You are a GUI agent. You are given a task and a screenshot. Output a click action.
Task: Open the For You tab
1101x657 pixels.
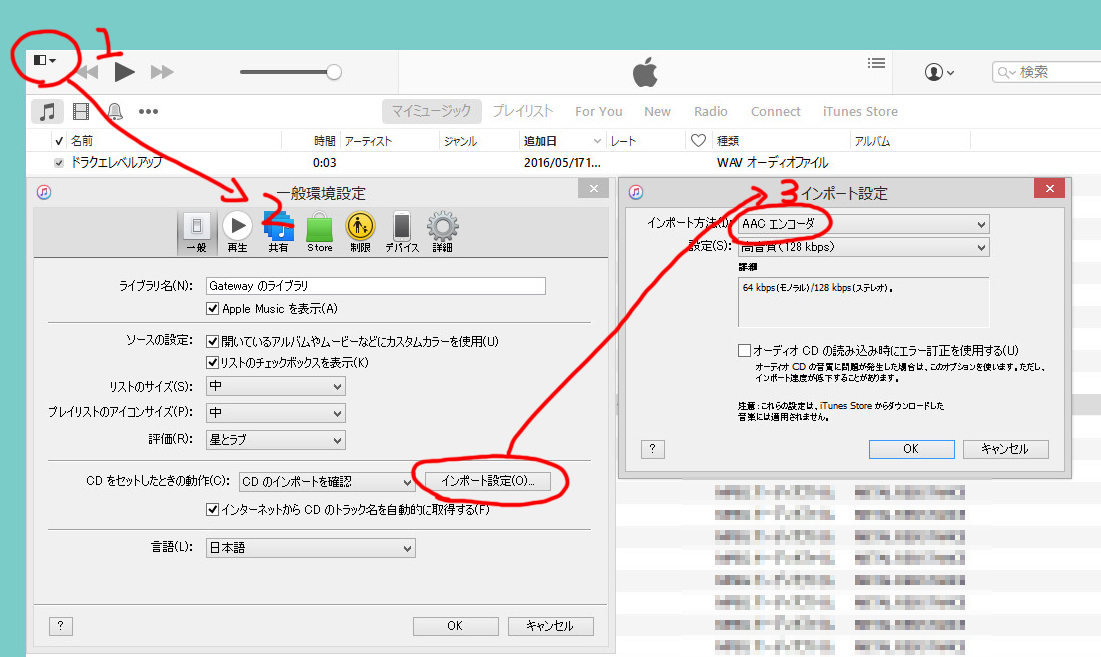(598, 112)
